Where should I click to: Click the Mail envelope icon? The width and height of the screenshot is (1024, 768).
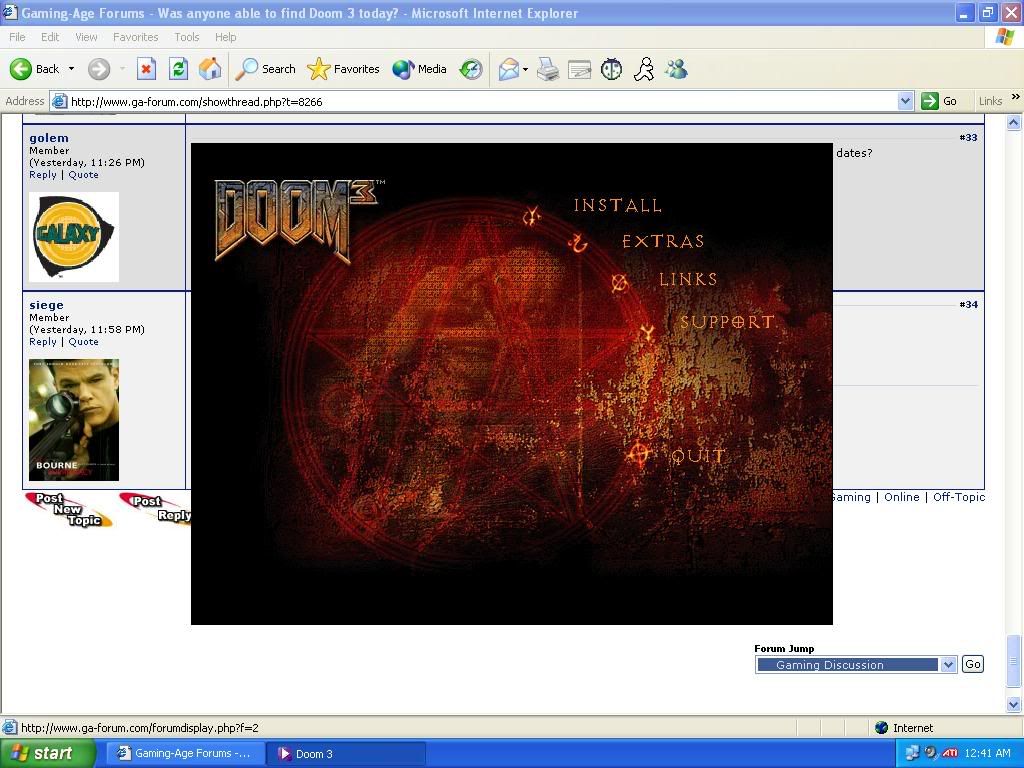(509, 69)
